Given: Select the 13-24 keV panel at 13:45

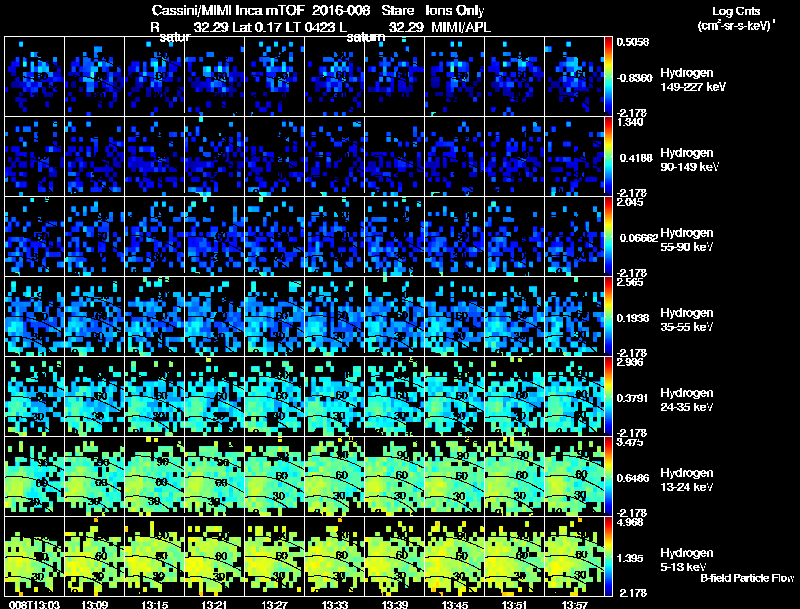Looking at the screenshot, I should pyautogui.click(x=455, y=475).
